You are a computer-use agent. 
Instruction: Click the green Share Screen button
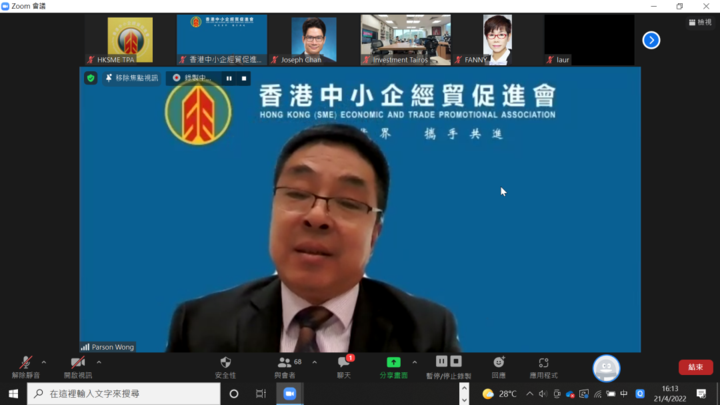393,365
